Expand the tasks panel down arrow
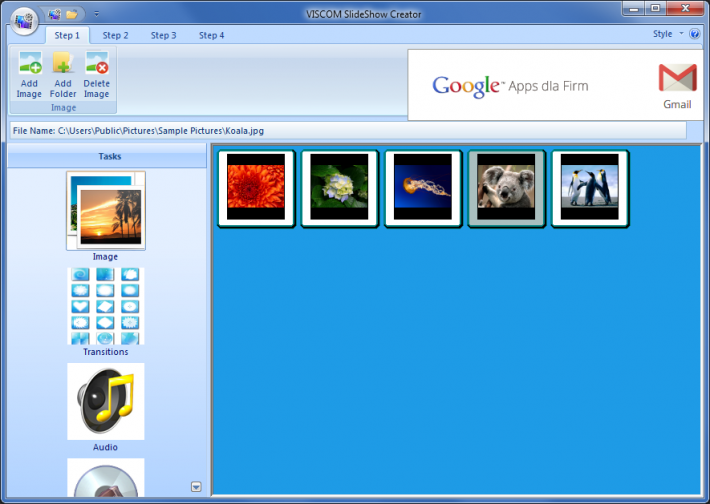 [196, 487]
